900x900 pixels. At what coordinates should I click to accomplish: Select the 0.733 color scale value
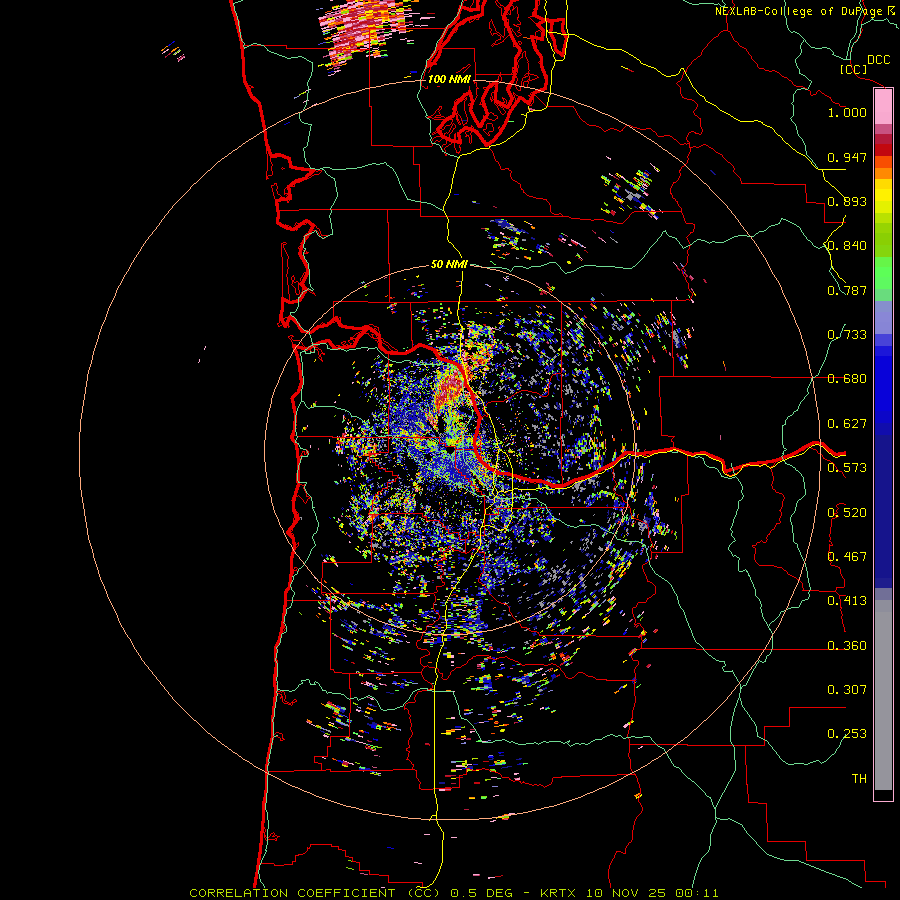tap(847, 335)
